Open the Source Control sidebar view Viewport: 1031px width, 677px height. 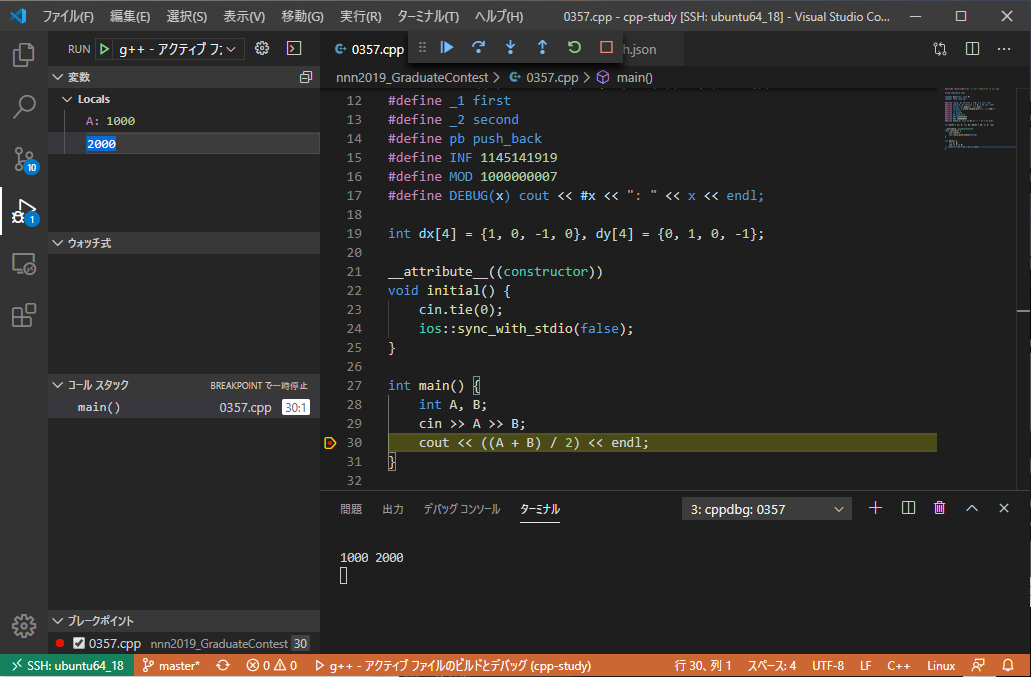tap(24, 159)
